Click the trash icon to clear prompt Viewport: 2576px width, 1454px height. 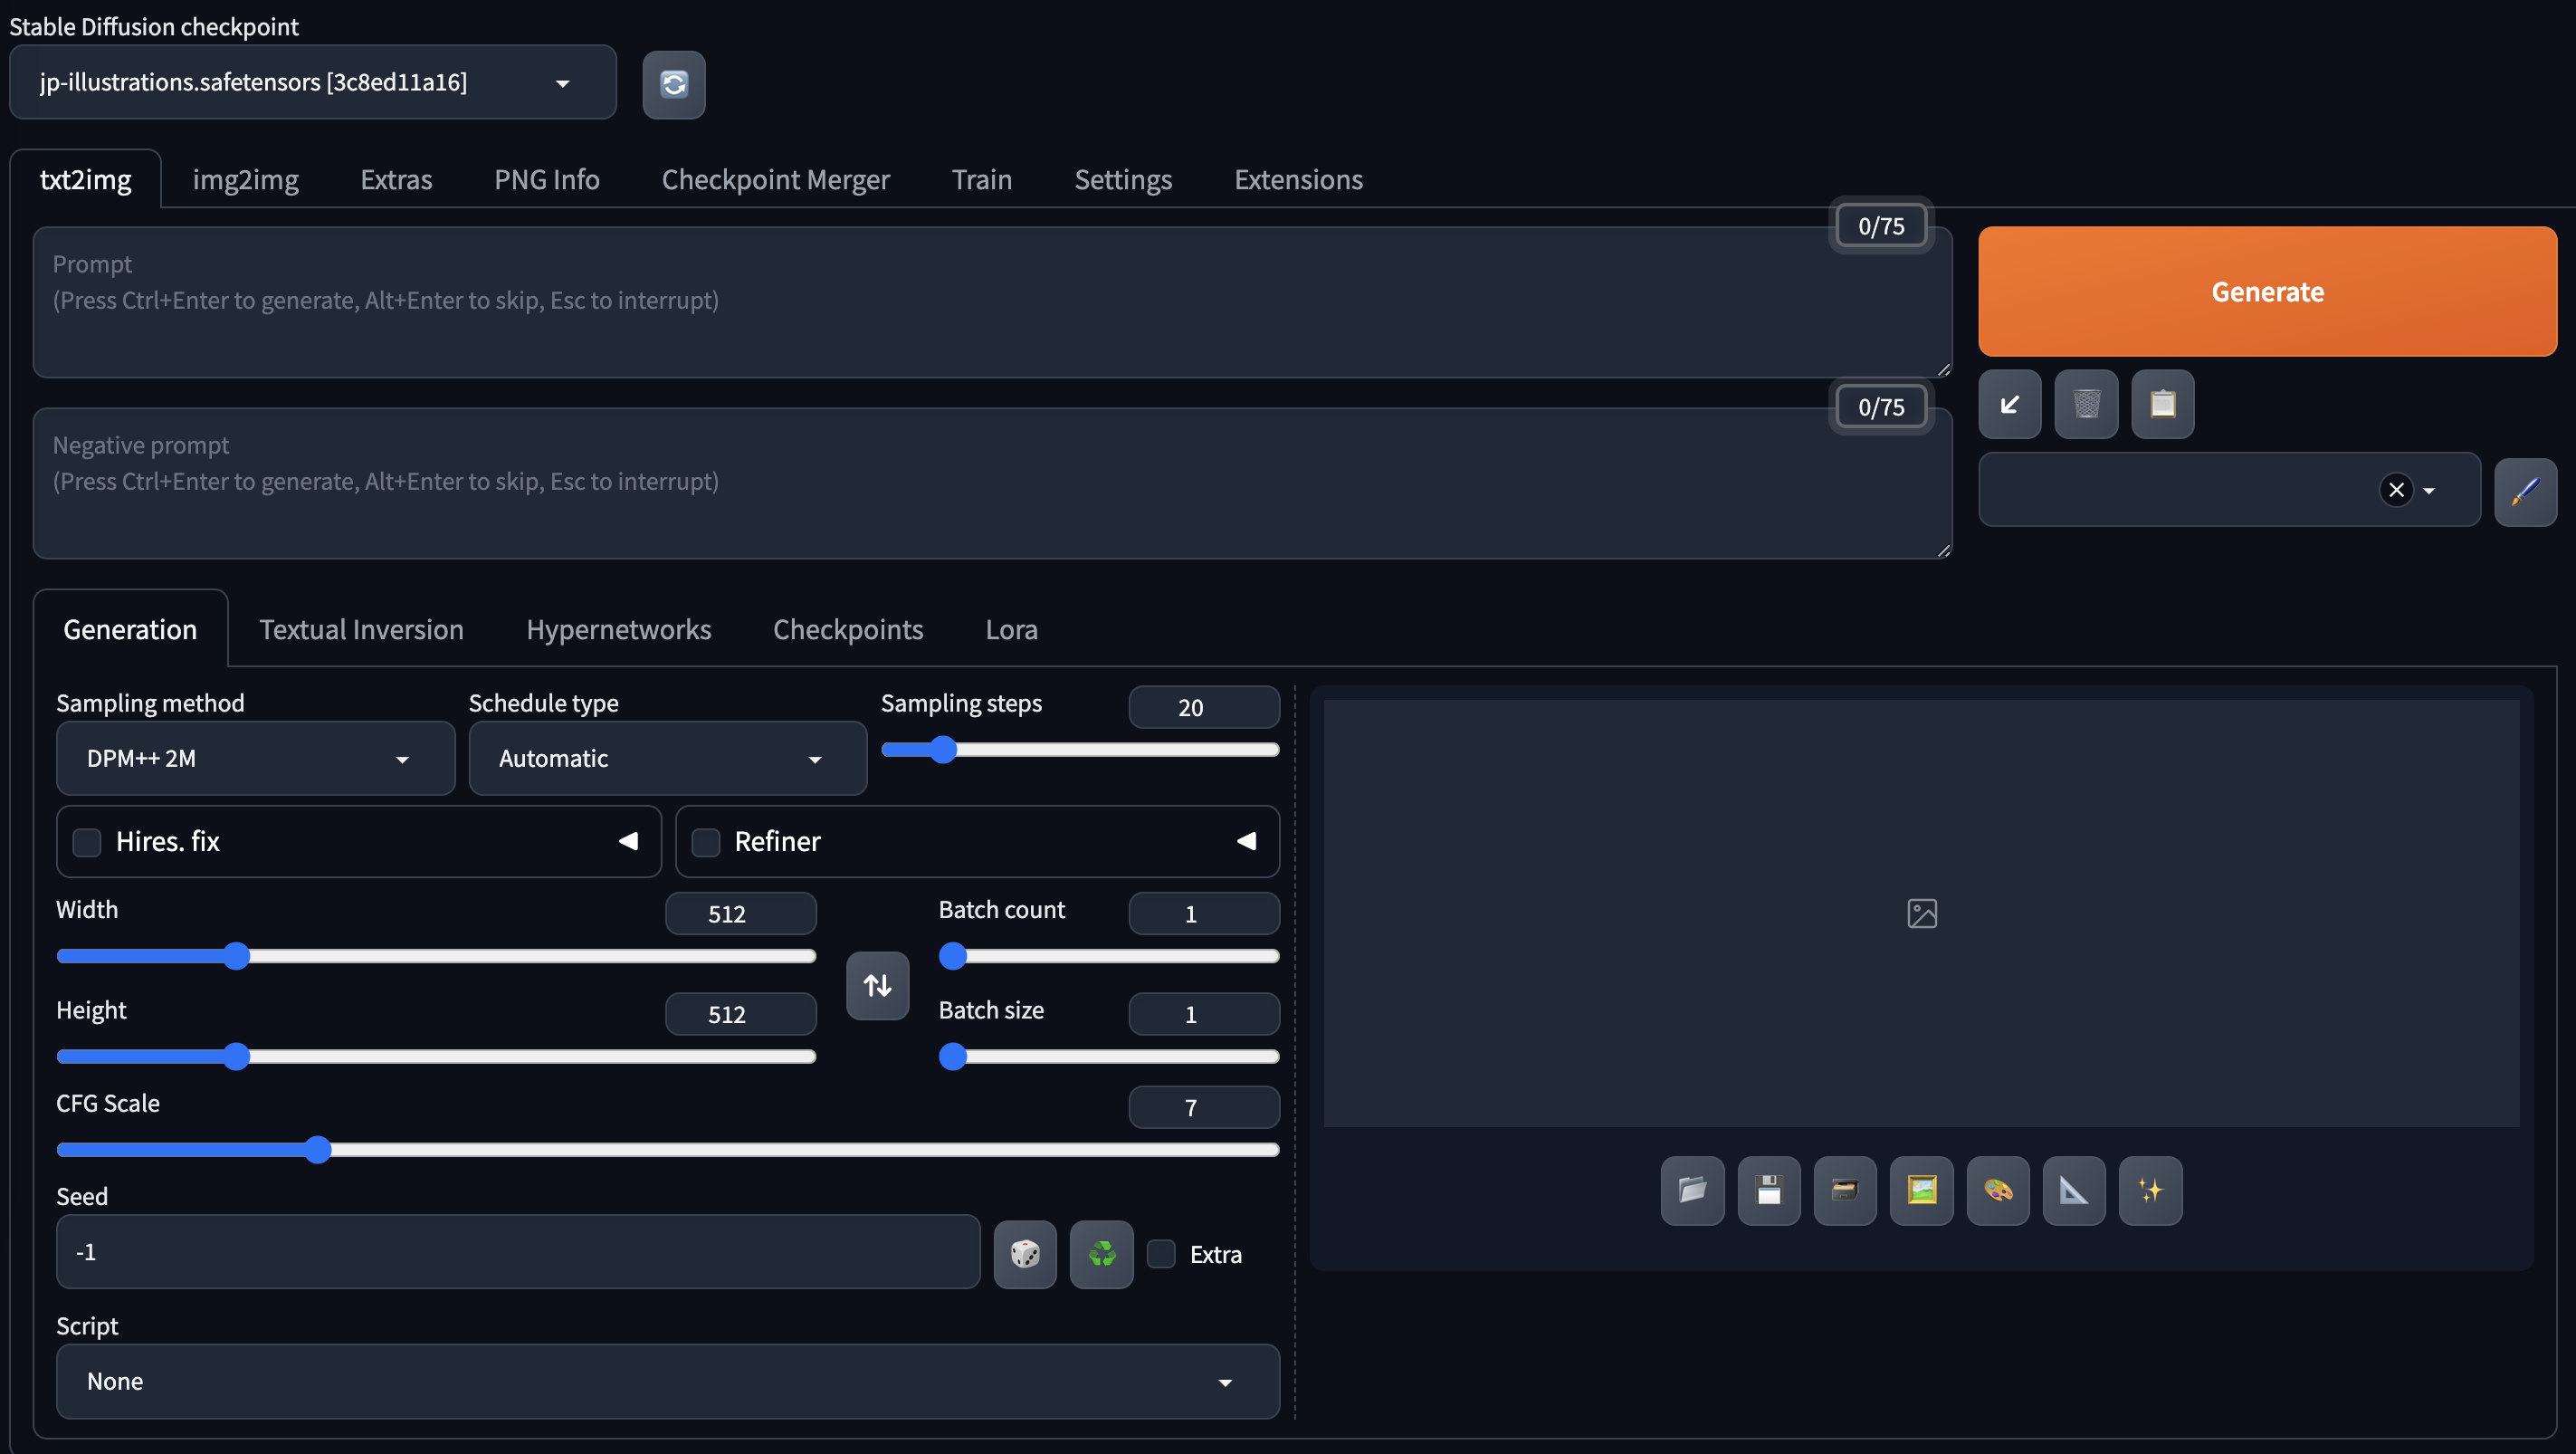2086,404
